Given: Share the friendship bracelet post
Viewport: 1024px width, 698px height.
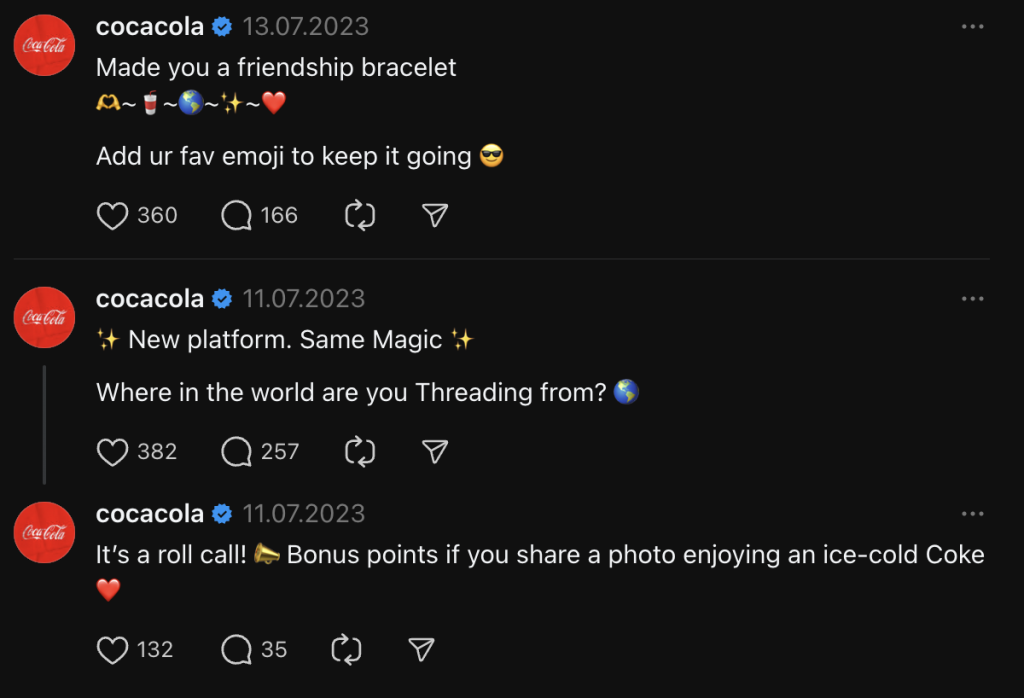Looking at the screenshot, I should pyautogui.click(x=434, y=216).
